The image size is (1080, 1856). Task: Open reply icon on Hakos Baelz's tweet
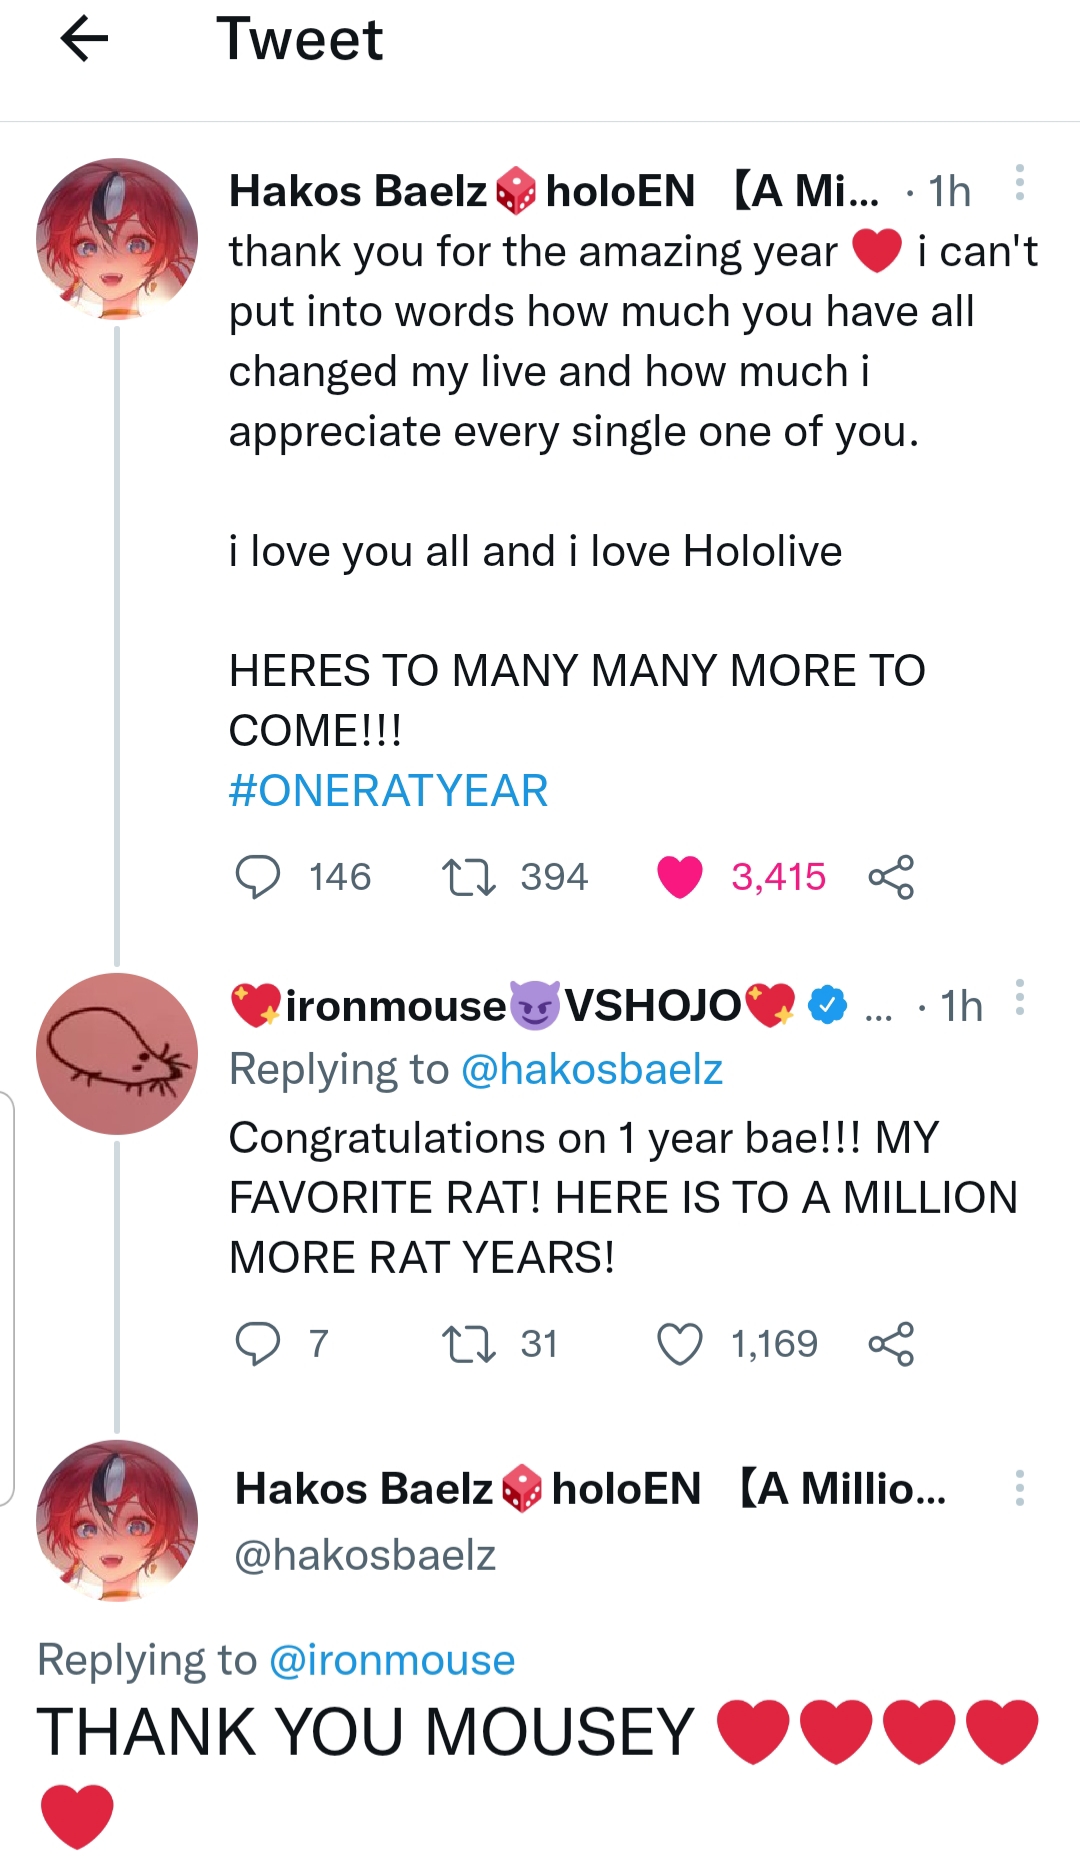[257, 877]
